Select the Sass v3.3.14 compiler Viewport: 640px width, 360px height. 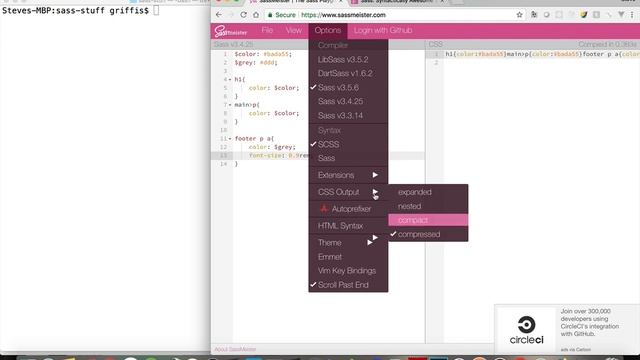pyautogui.click(x=348, y=116)
